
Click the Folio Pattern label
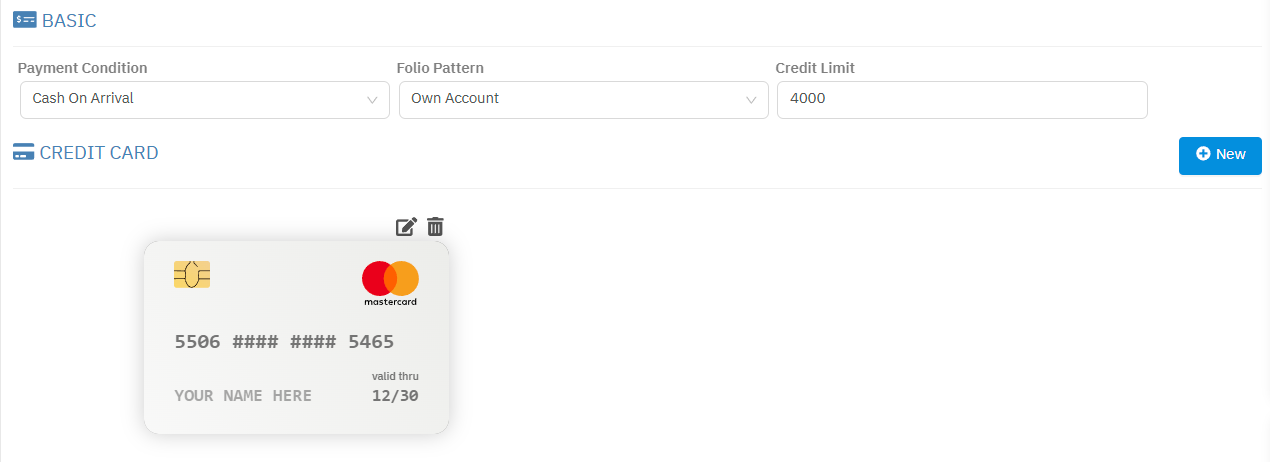pos(440,68)
